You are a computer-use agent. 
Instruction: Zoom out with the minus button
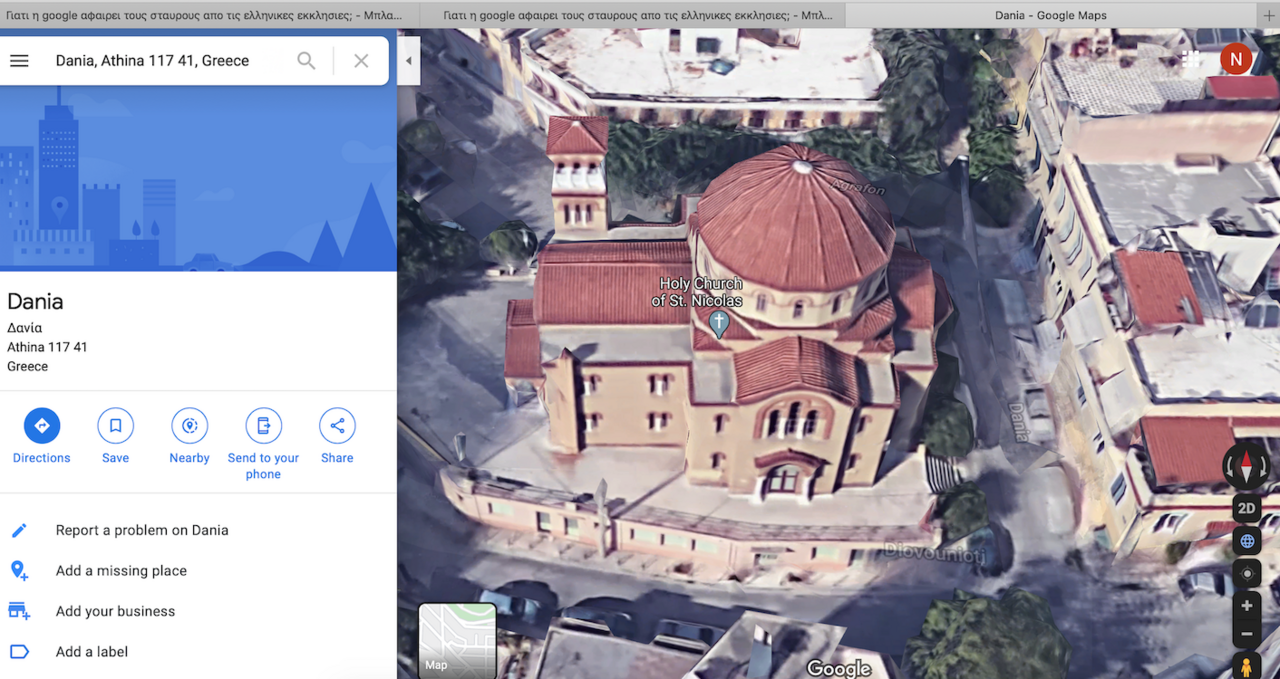click(1246, 634)
